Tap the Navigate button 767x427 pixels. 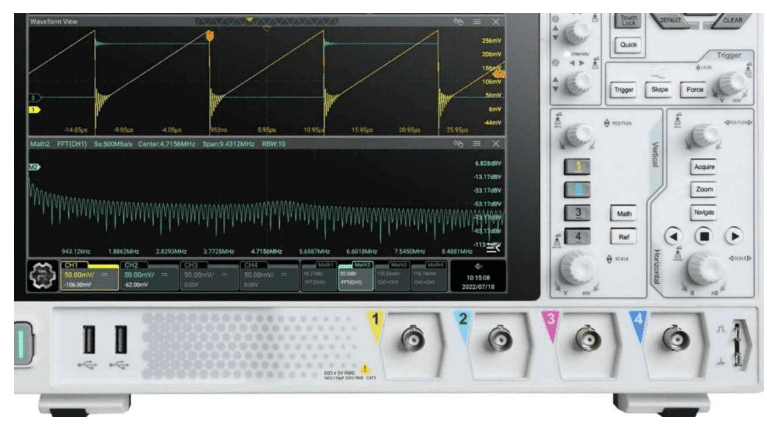(x=704, y=212)
